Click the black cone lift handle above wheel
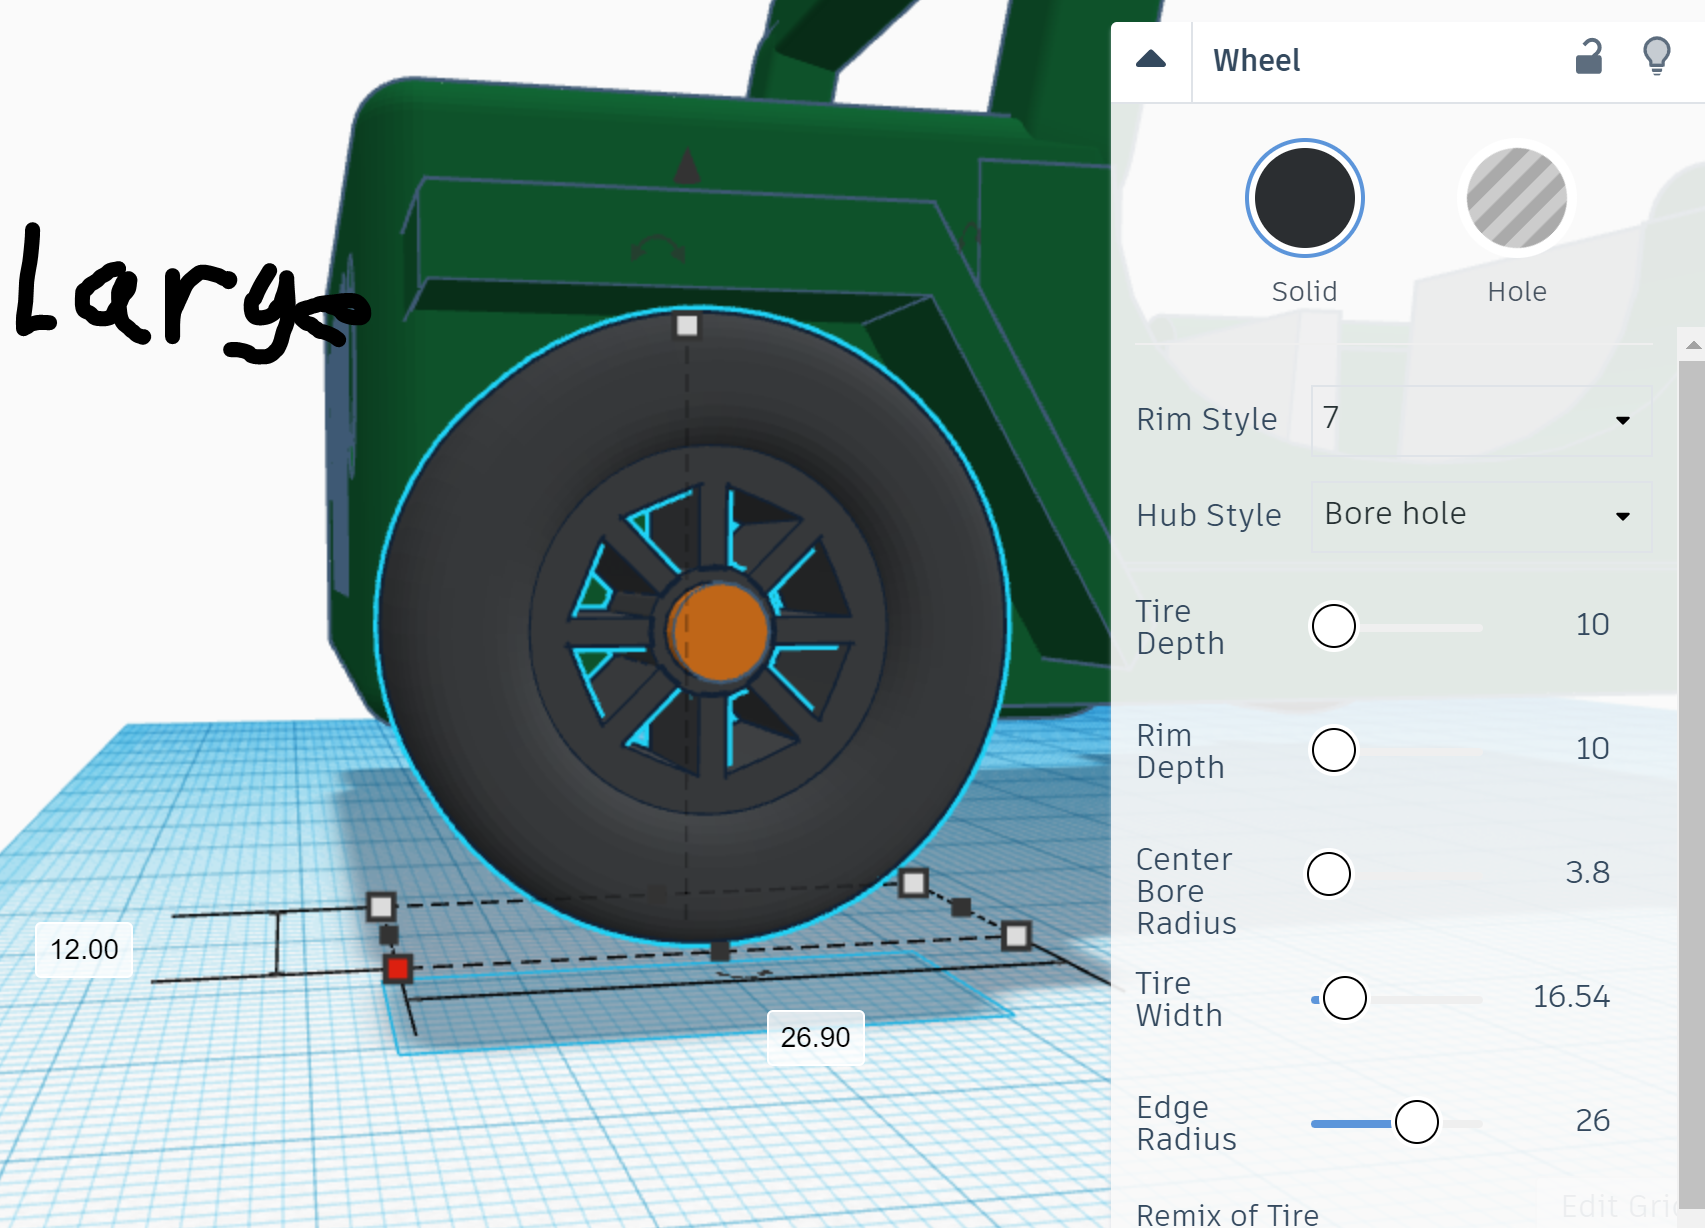Viewport: 1705px width, 1228px height. 687,164
